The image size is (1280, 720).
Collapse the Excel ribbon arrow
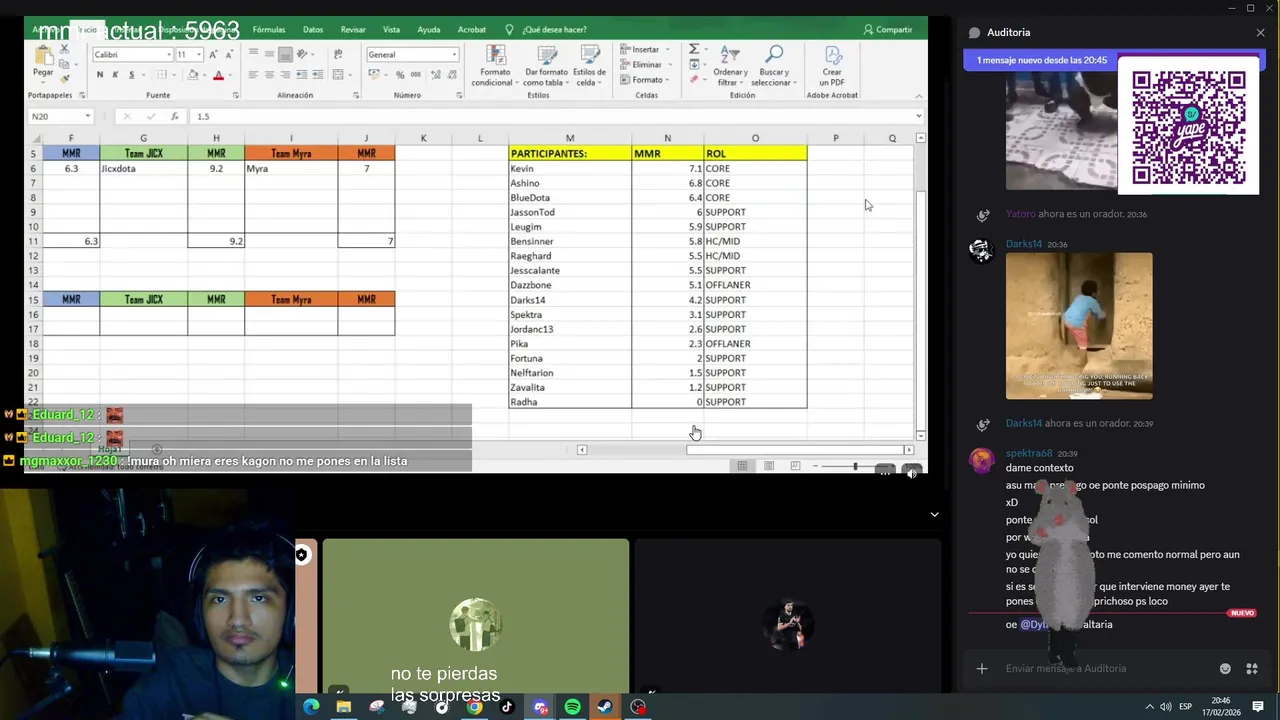click(x=919, y=95)
